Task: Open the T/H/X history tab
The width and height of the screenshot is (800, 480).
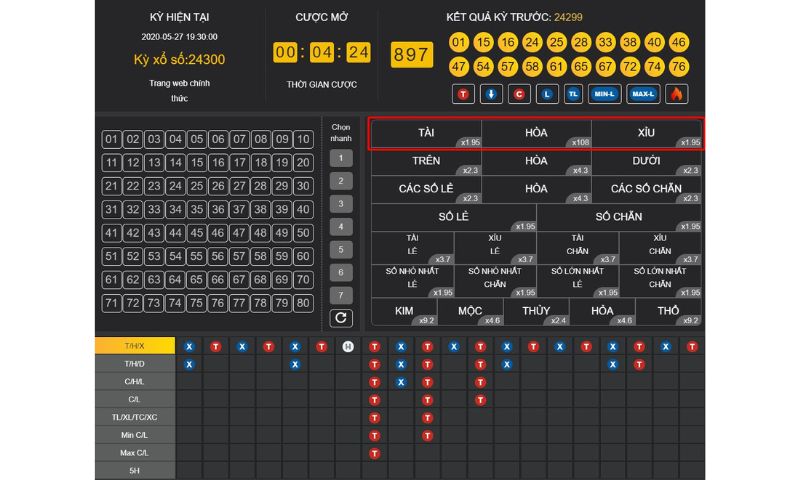Action: (135, 346)
